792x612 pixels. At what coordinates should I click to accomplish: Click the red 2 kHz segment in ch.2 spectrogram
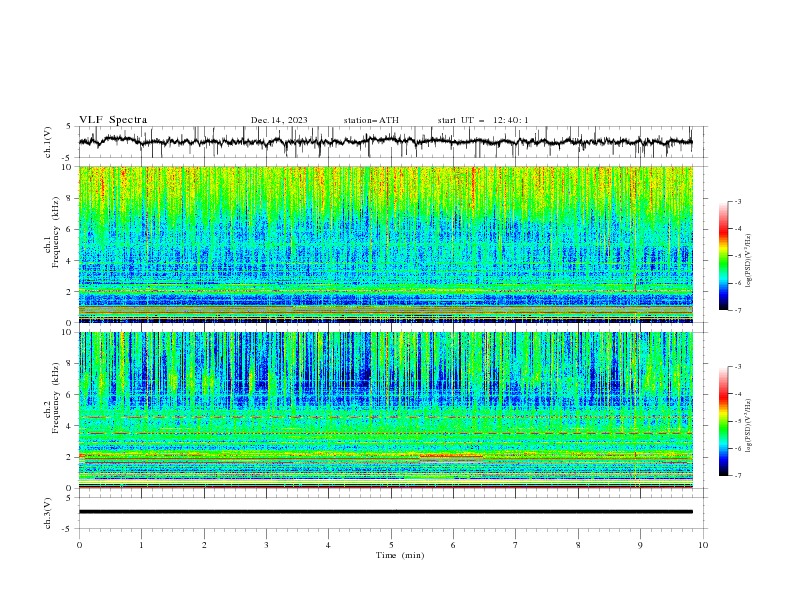point(451,456)
